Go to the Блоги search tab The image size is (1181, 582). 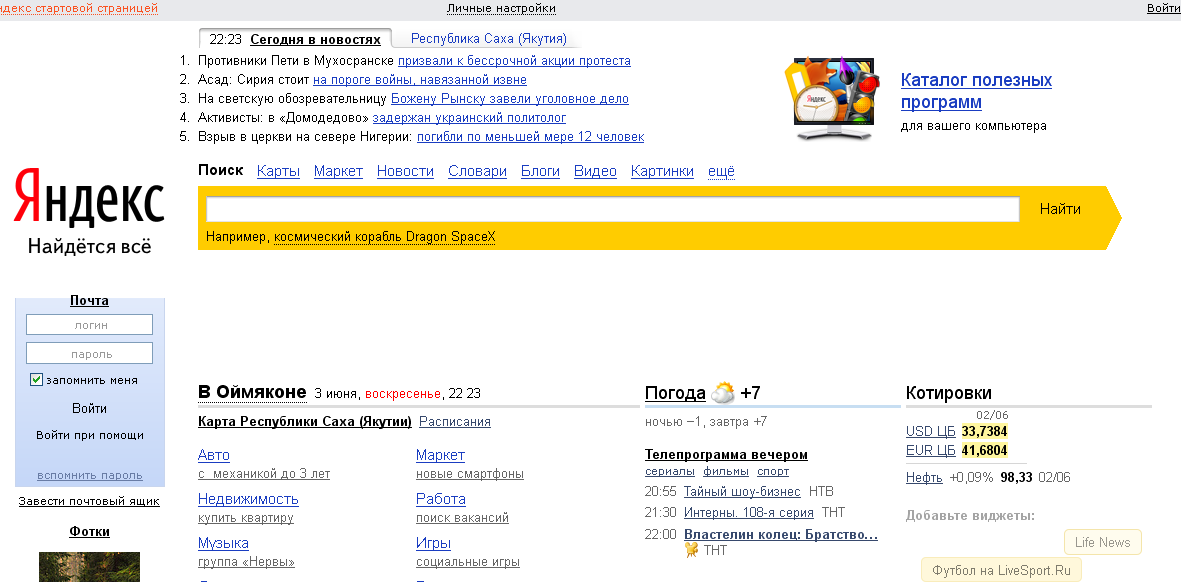click(540, 171)
